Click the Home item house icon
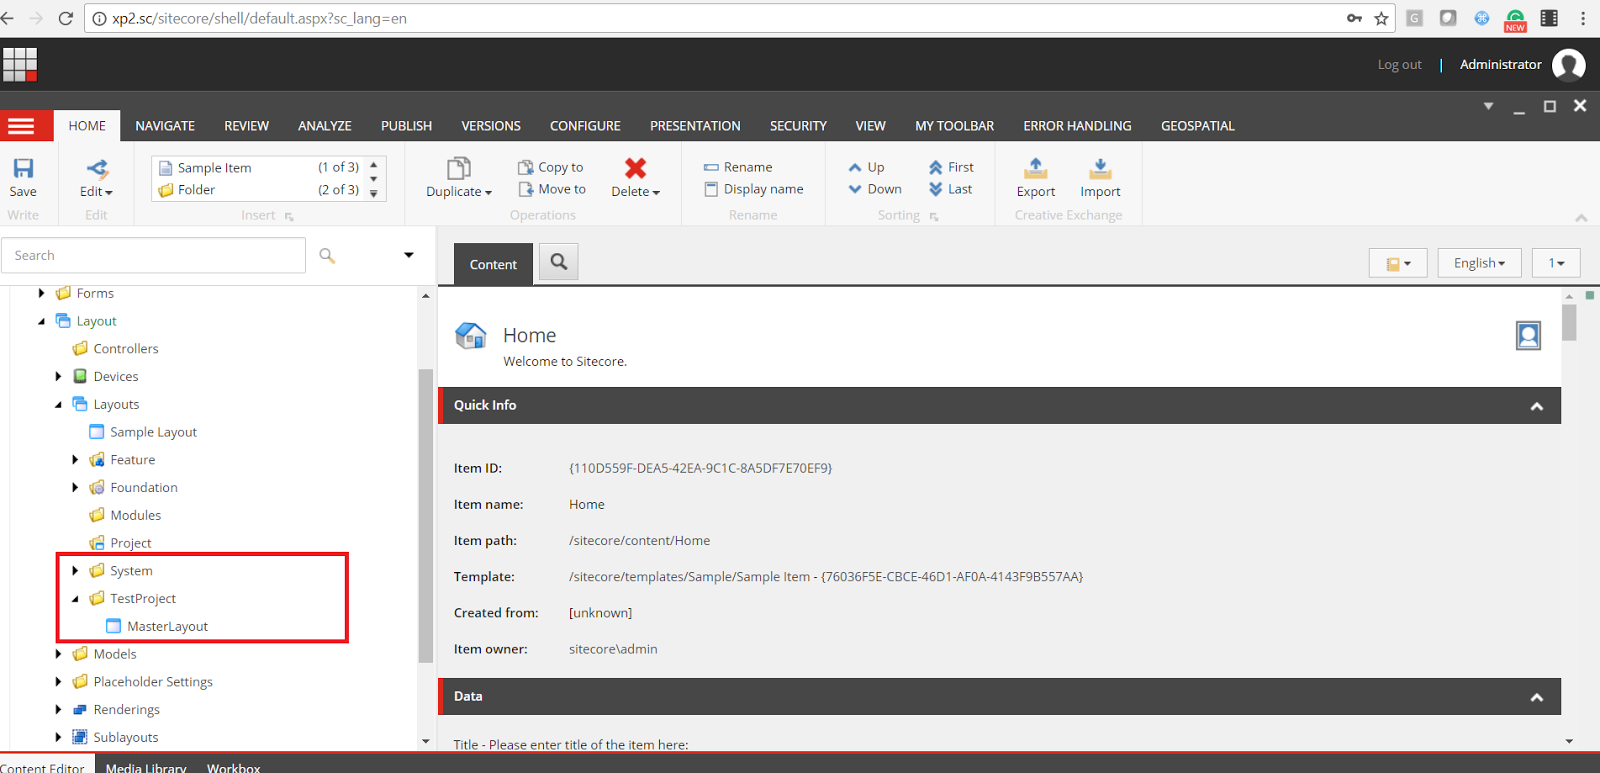 click(471, 336)
